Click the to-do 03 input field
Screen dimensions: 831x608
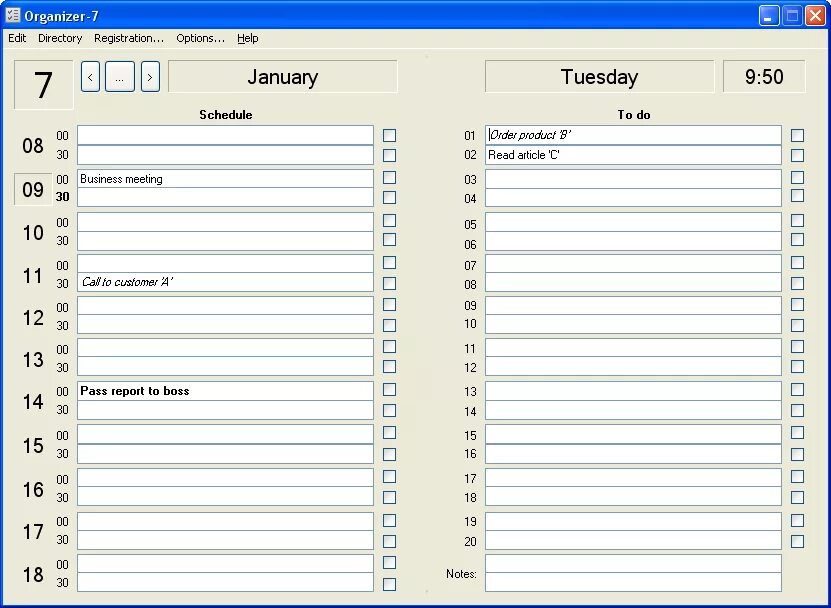coord(633,179)
